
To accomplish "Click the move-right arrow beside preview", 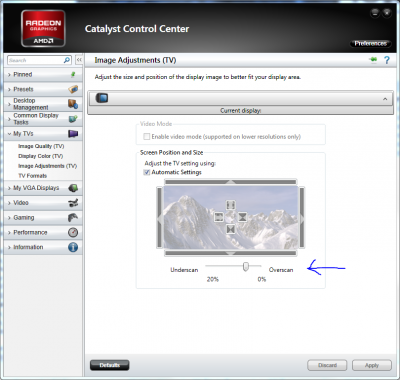I will (x=302, y=218).
